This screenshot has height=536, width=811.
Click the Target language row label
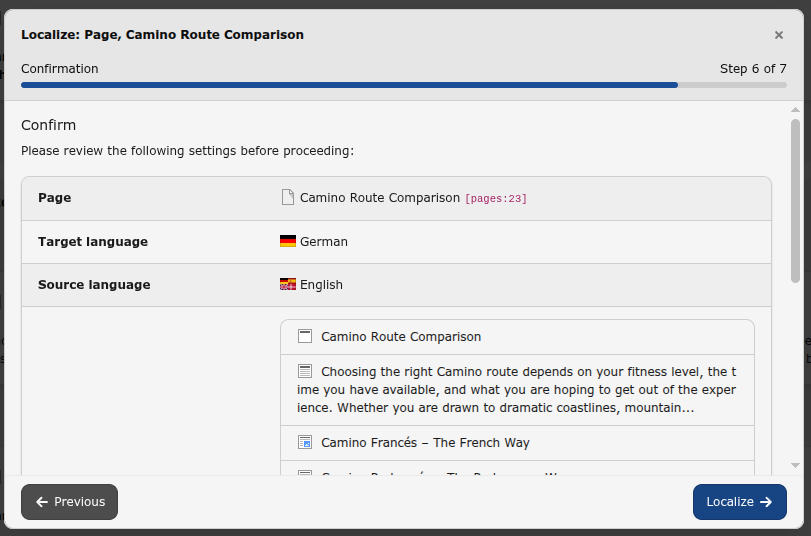click(93, 242)
